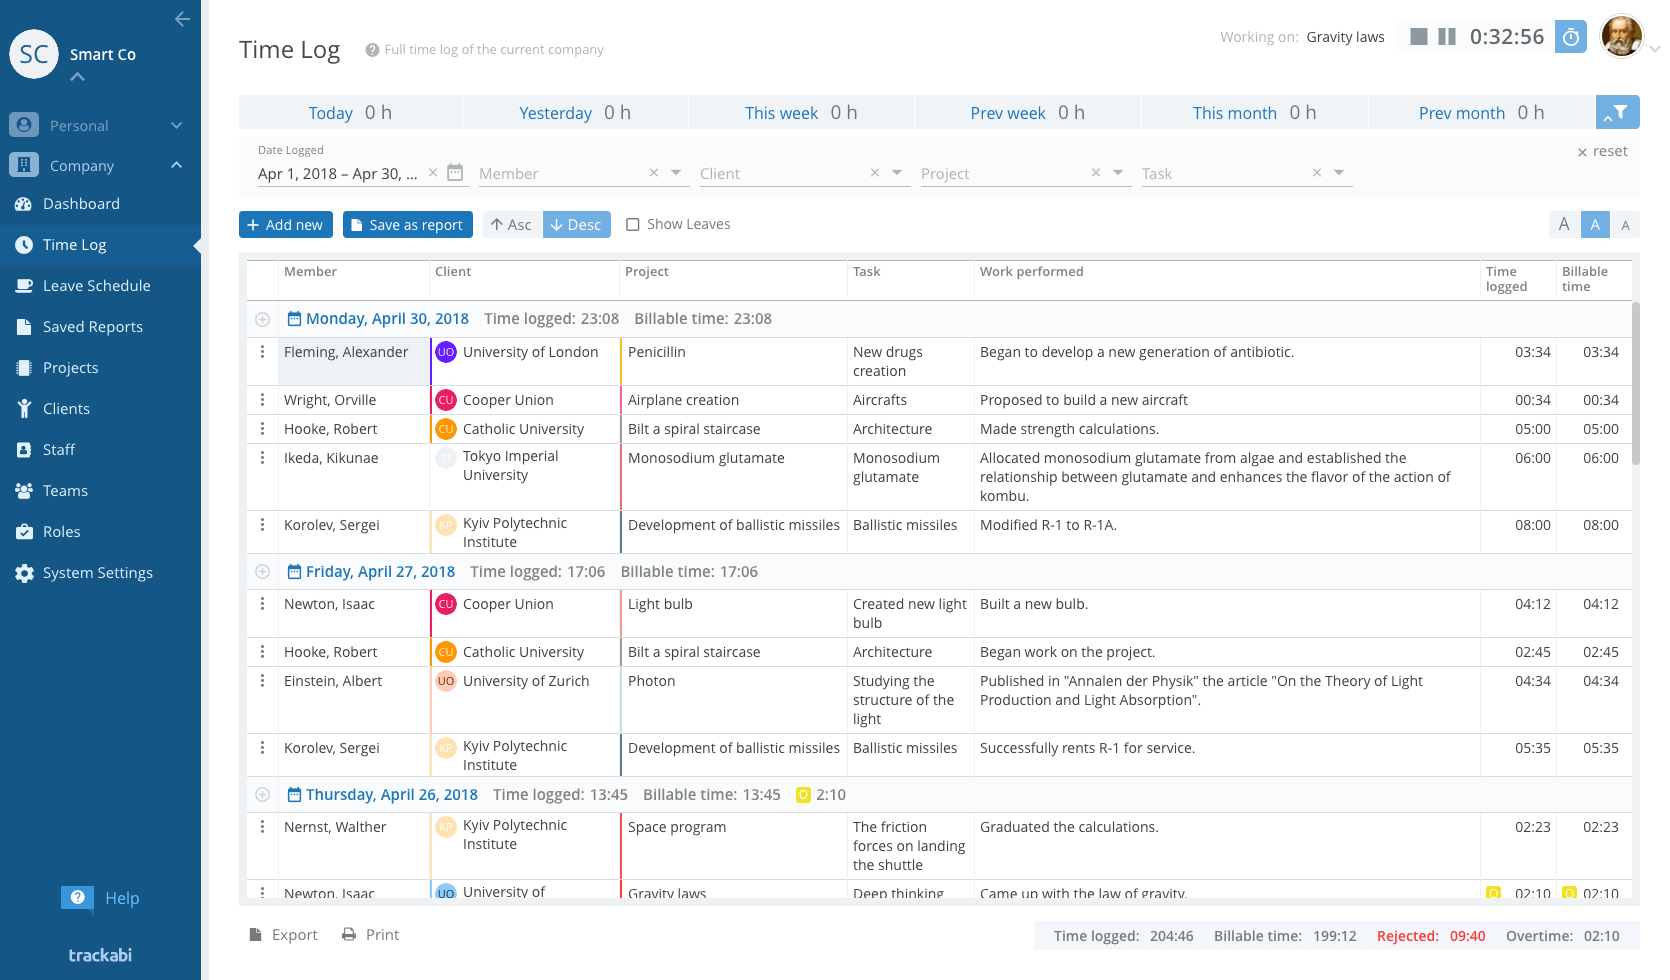Stop the running timer
Viewport: 1670px width, 980px height.
1418,37
